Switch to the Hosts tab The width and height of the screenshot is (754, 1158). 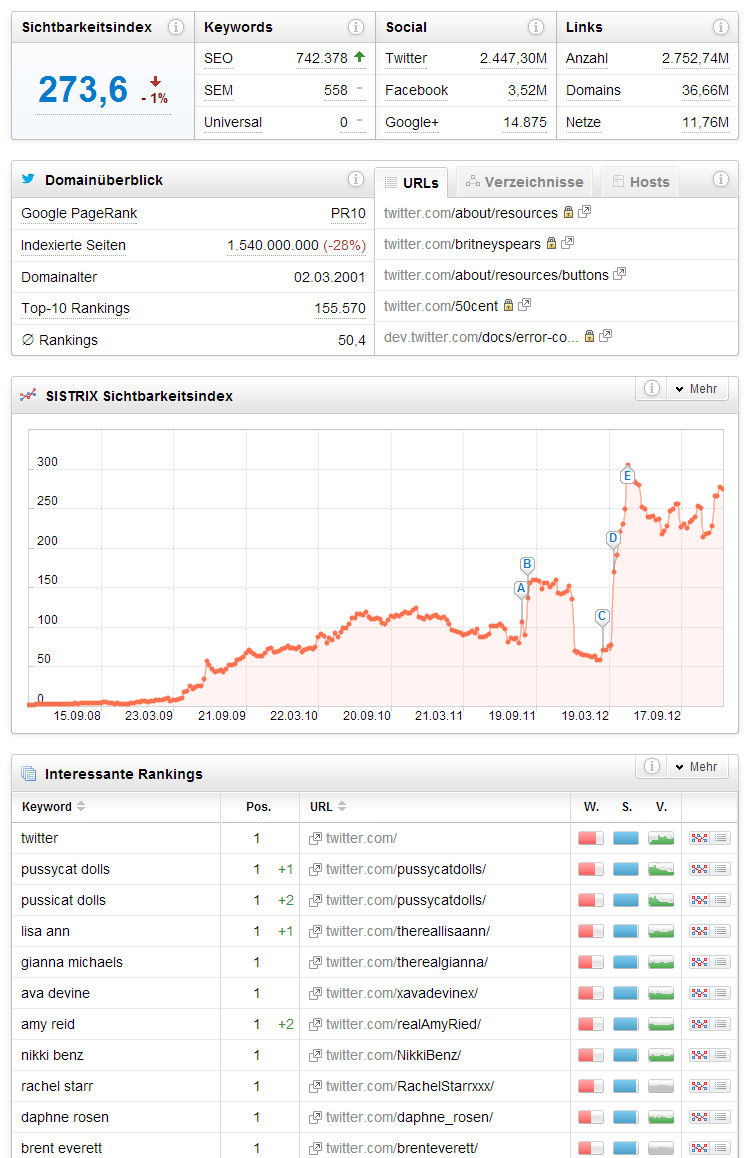[640, 182]
